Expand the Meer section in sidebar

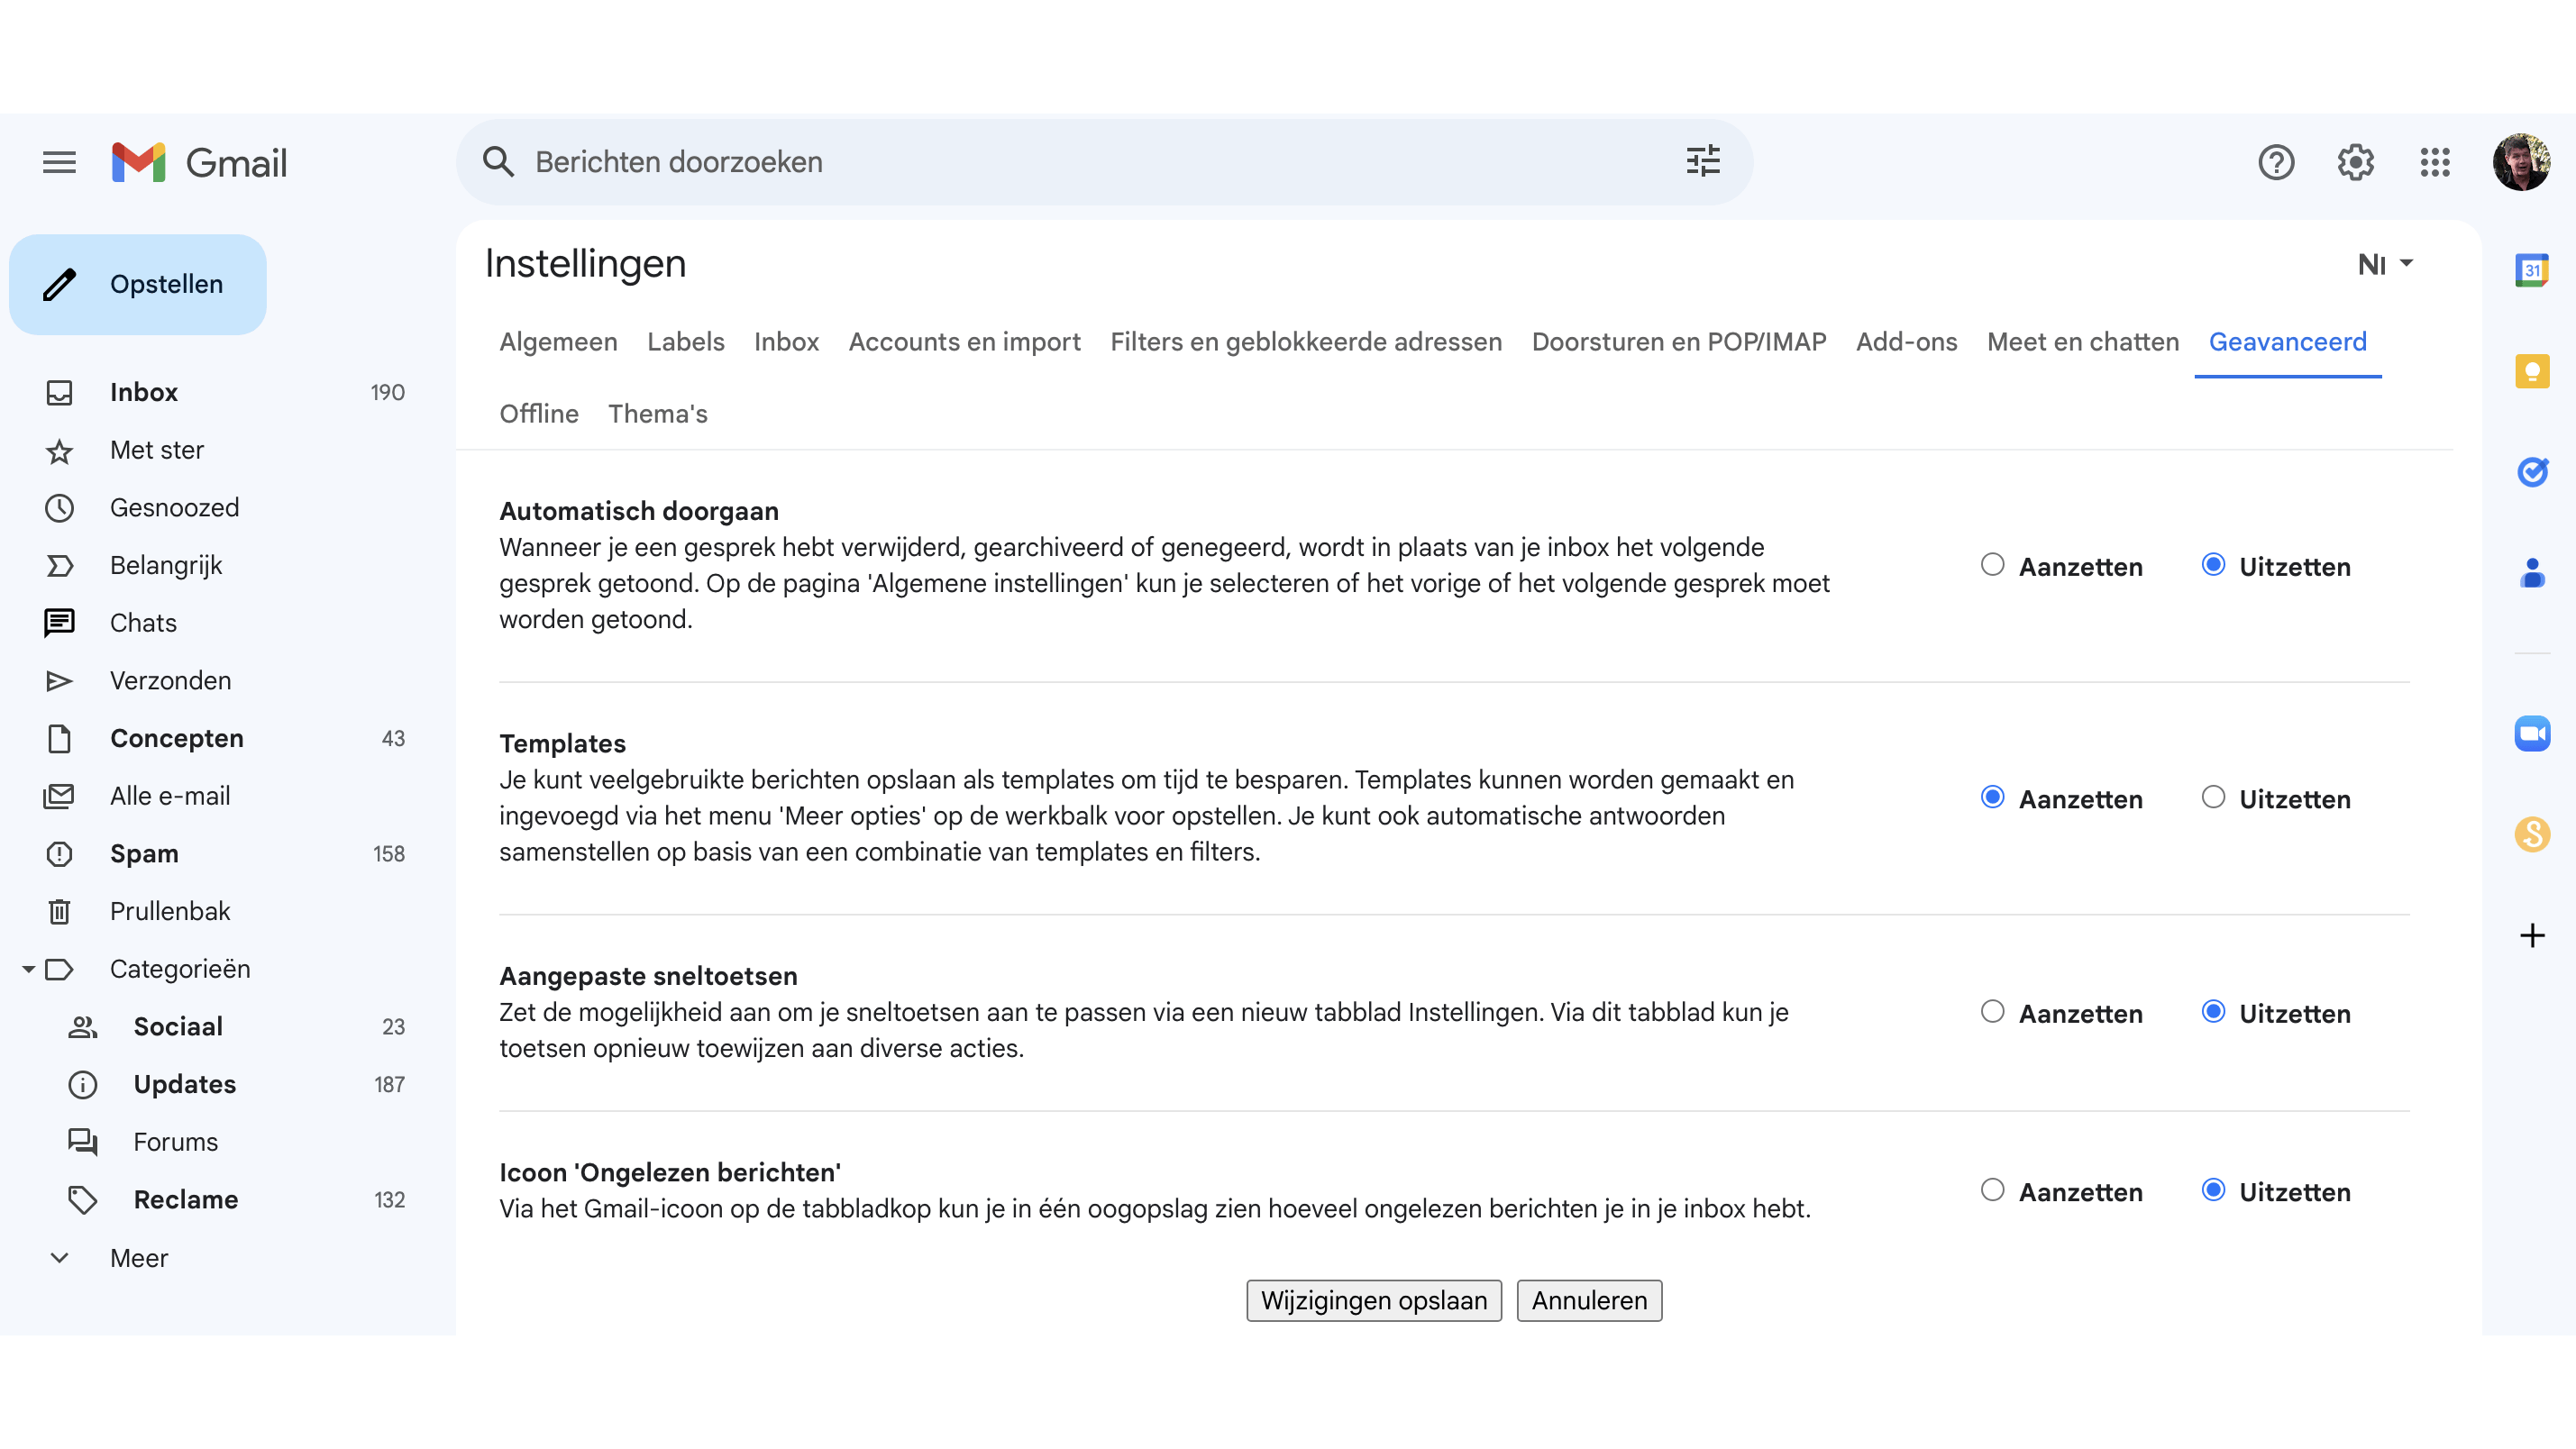coord(138,1258)
